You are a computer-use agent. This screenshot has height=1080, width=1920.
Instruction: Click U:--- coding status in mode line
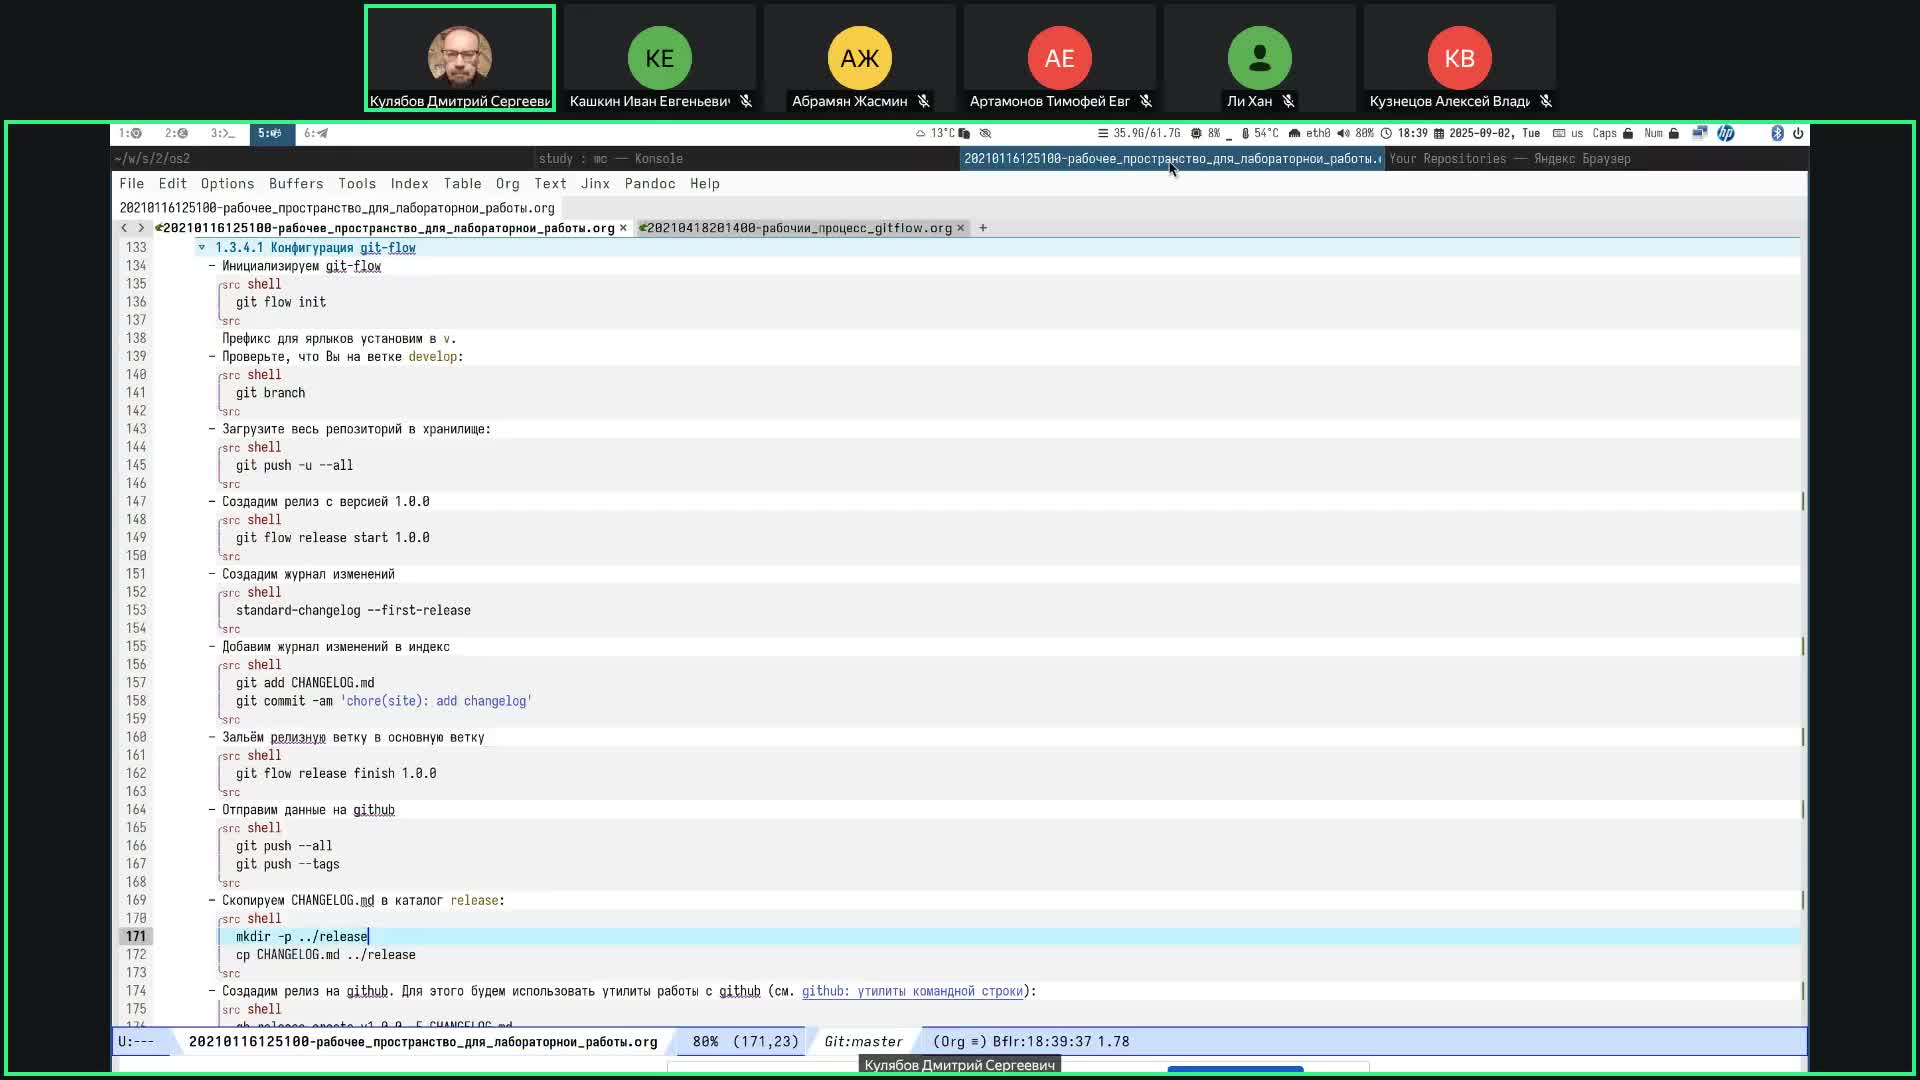[x=136, y=1042]
